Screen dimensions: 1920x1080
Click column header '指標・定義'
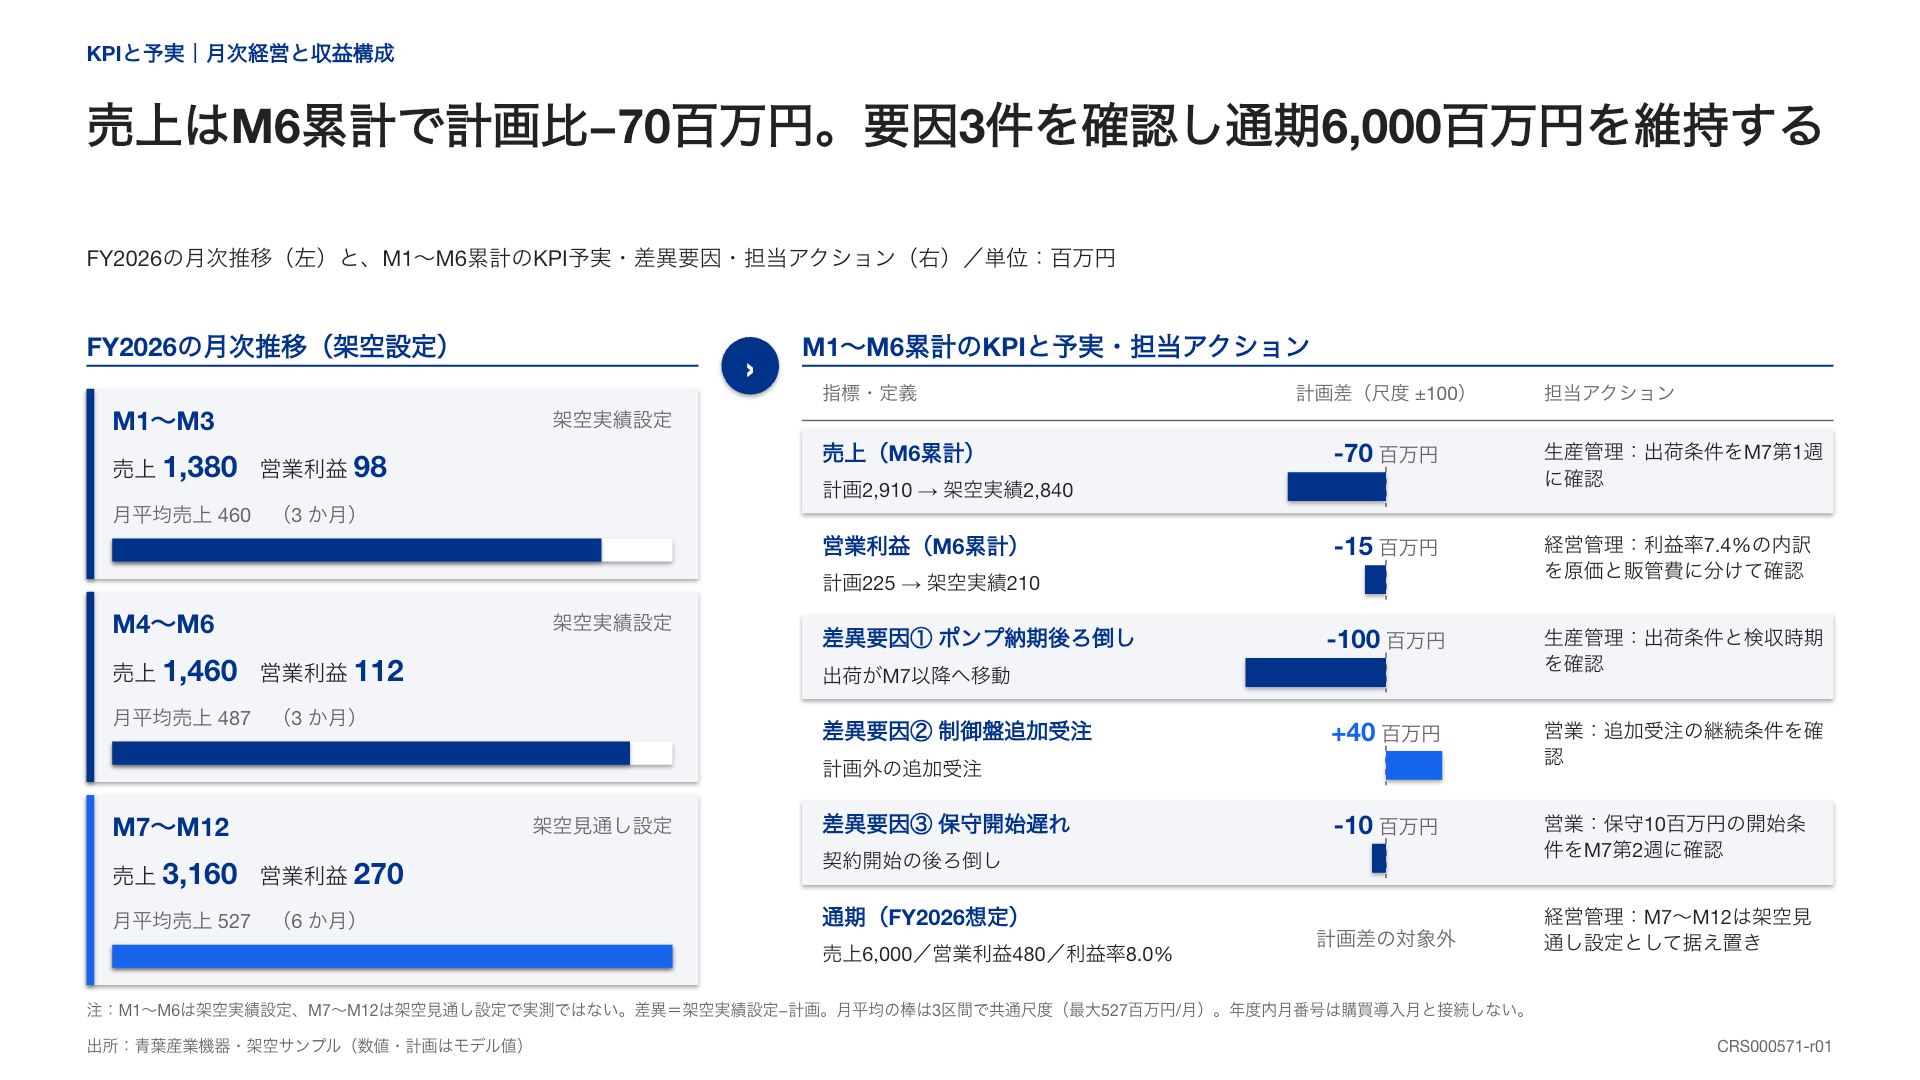pos(870,393)
